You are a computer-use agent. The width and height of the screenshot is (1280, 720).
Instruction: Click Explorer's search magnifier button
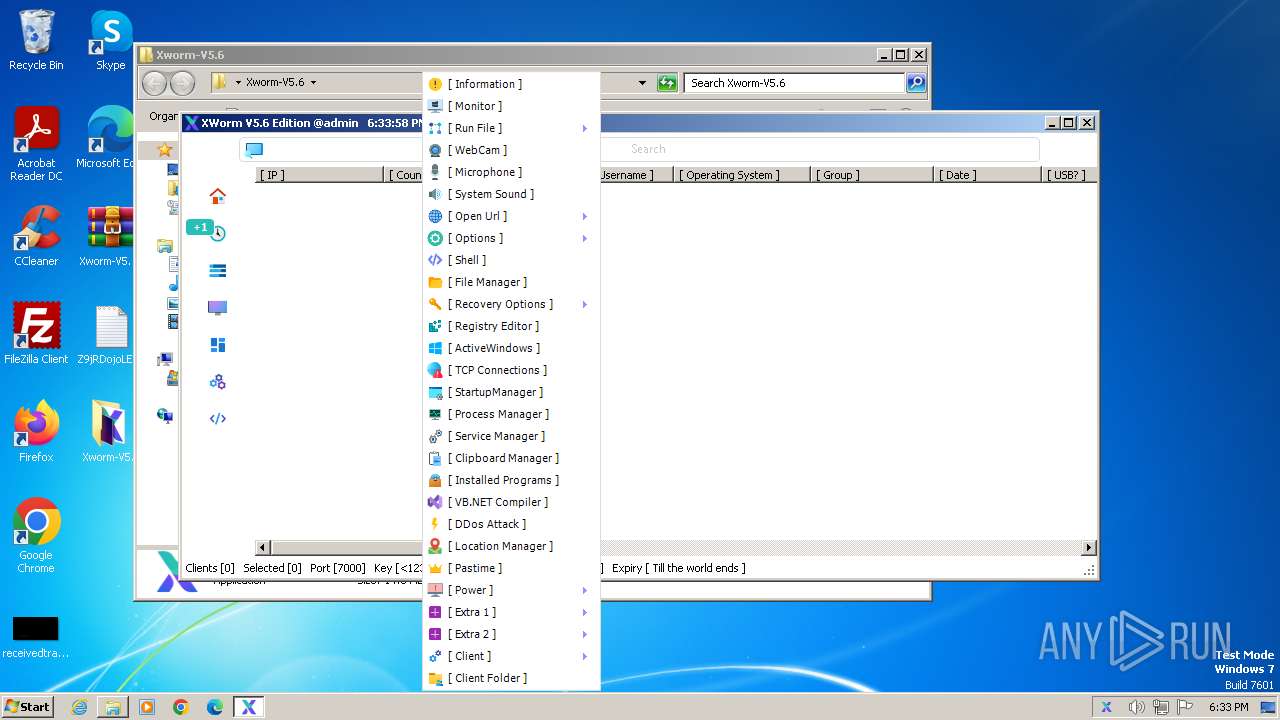tap(916, 83)
